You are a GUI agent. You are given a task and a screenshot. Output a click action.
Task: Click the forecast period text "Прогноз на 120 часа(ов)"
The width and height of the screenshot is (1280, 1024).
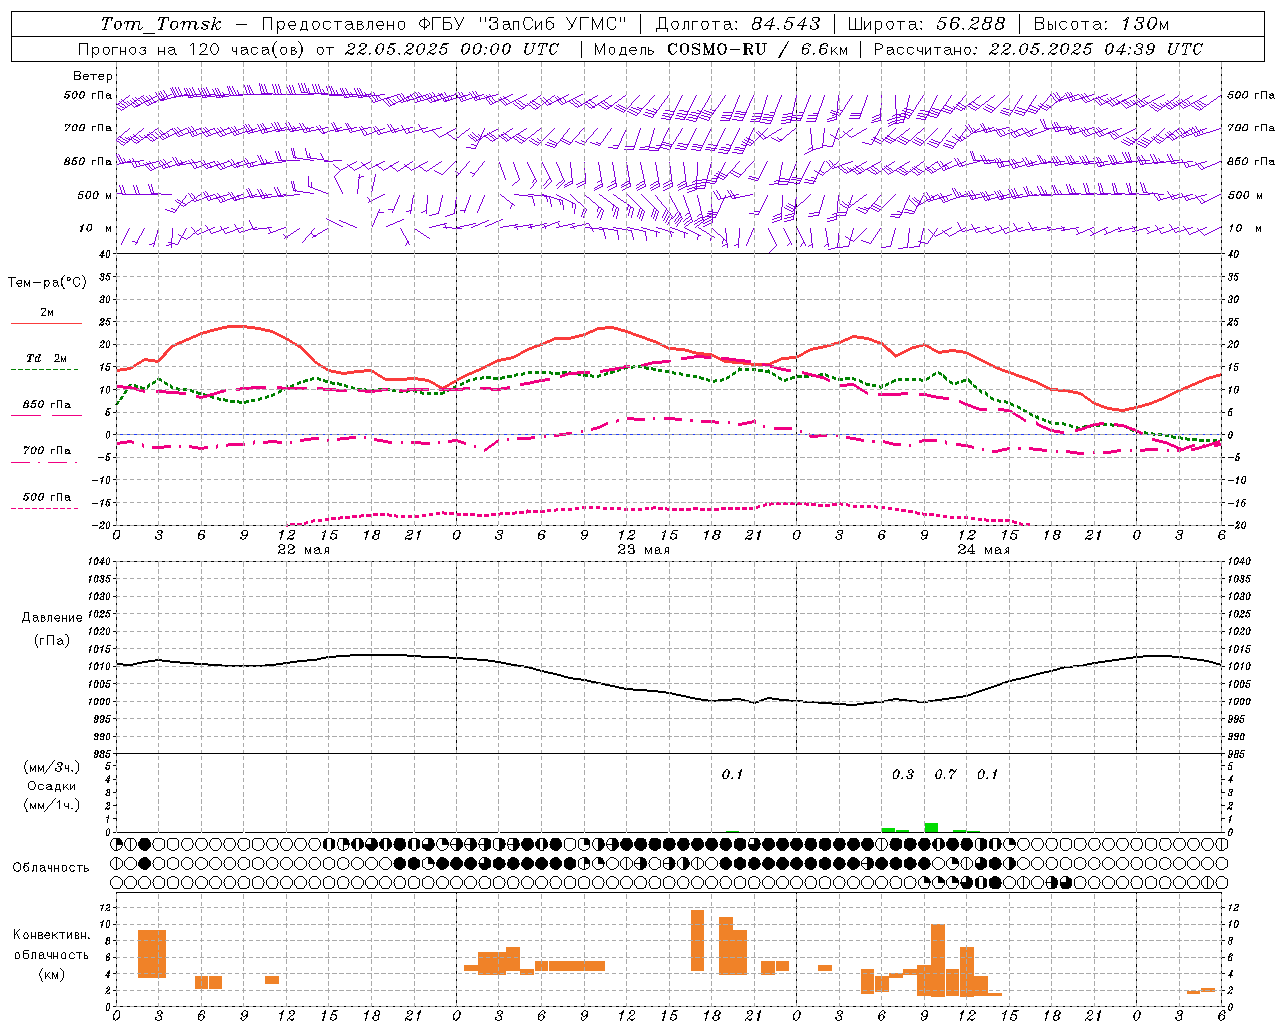[x=192, y=49]
